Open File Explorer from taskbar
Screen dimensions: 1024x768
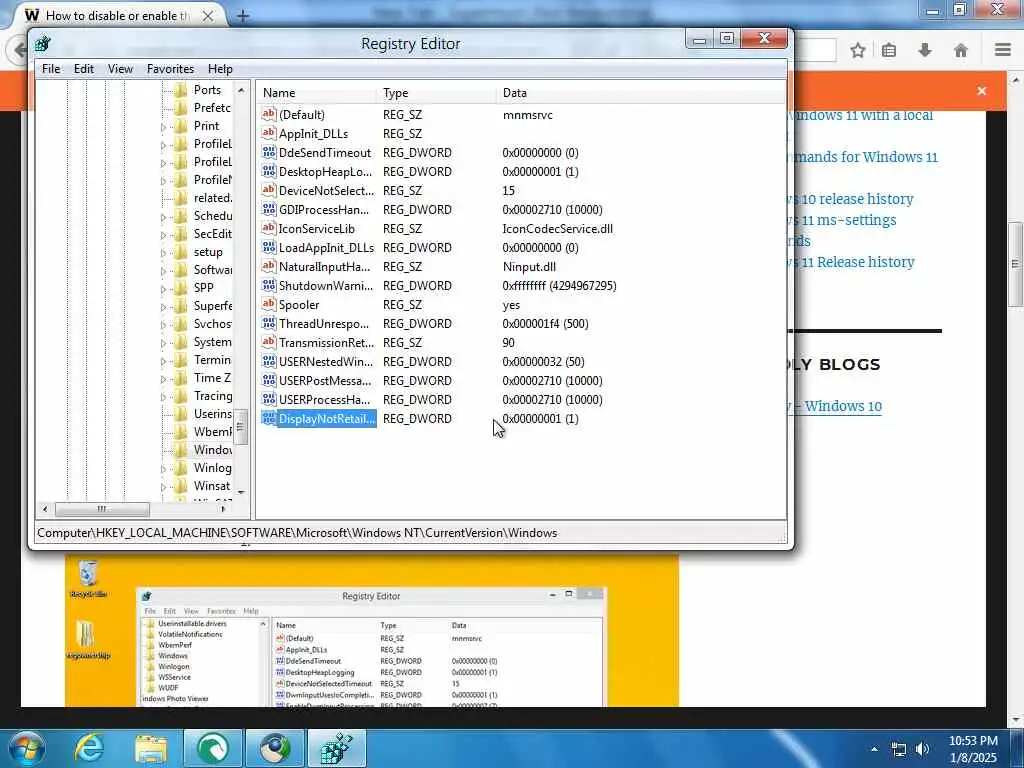click(x=151, y=748)
